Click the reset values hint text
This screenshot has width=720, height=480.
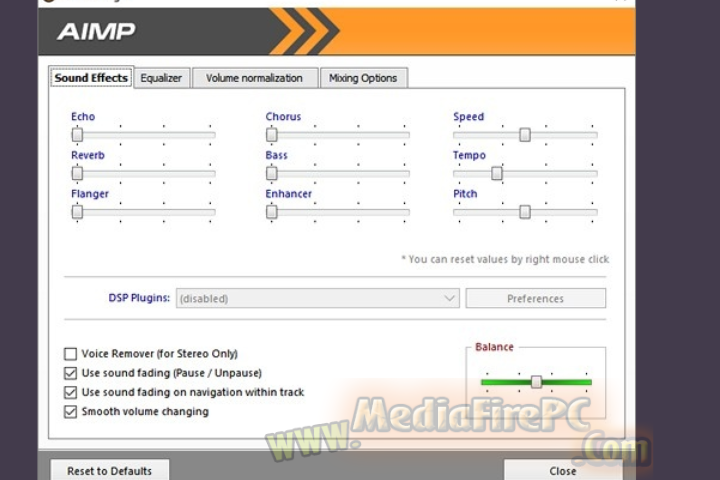505,259
